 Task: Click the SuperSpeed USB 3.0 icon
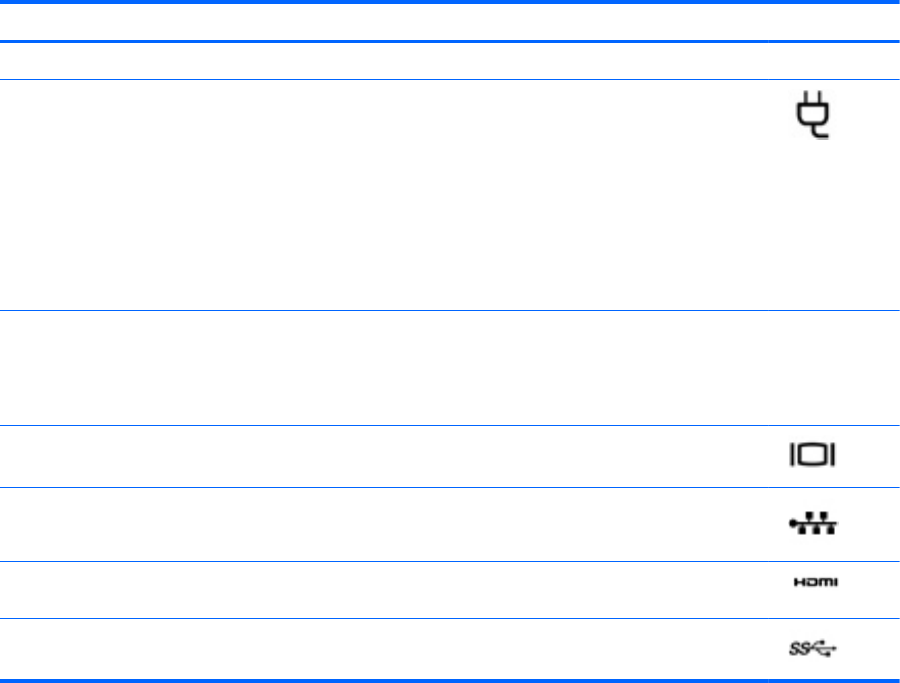813,649
